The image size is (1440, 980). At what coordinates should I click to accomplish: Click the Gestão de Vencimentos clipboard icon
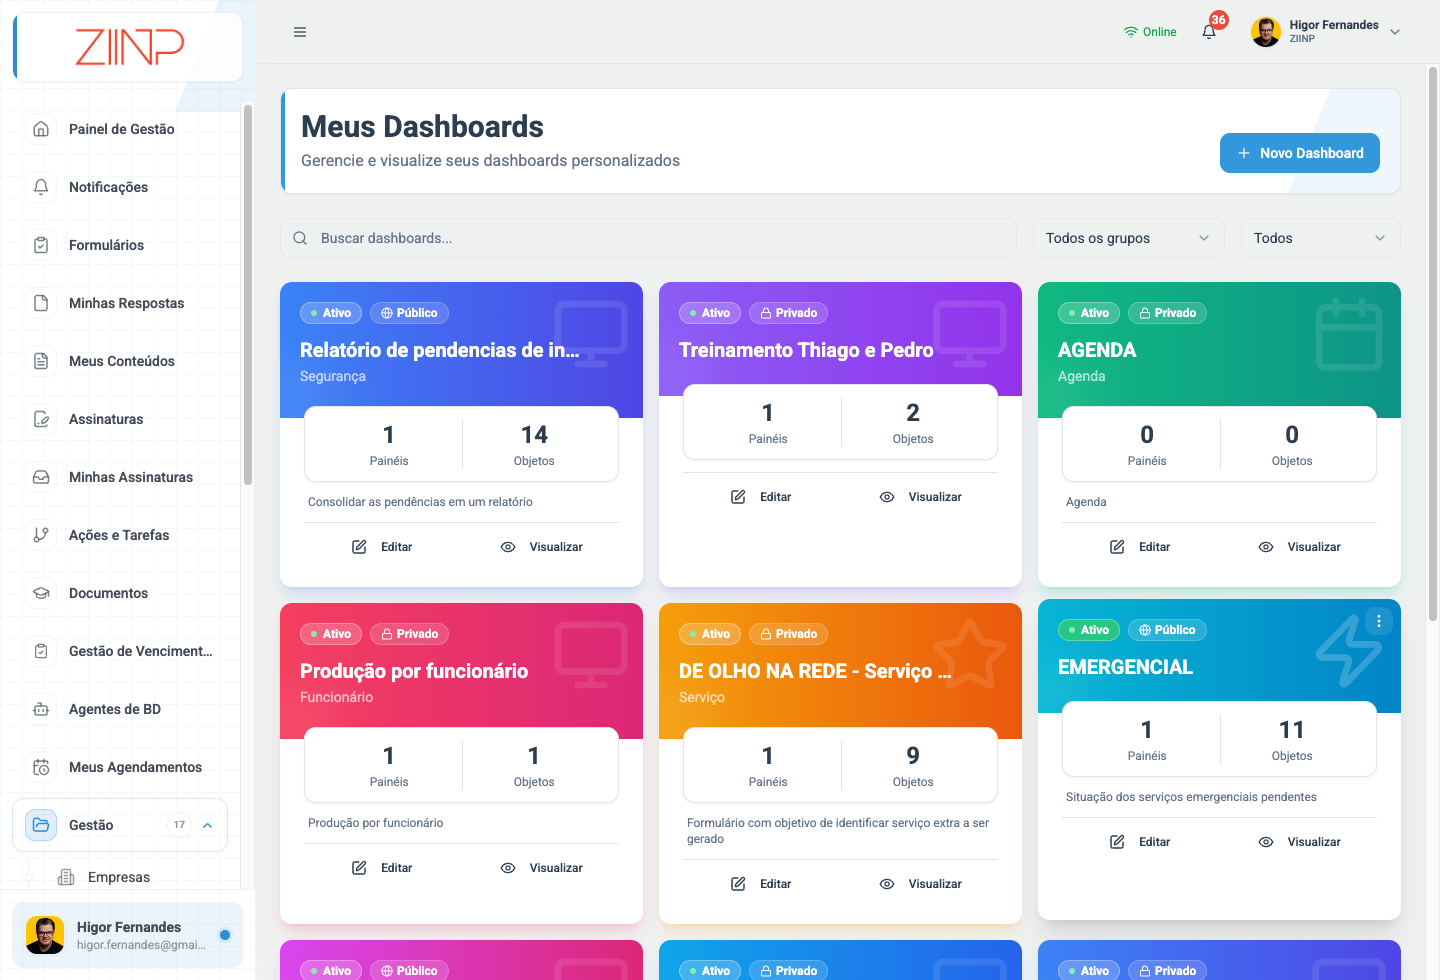[41, 651]
